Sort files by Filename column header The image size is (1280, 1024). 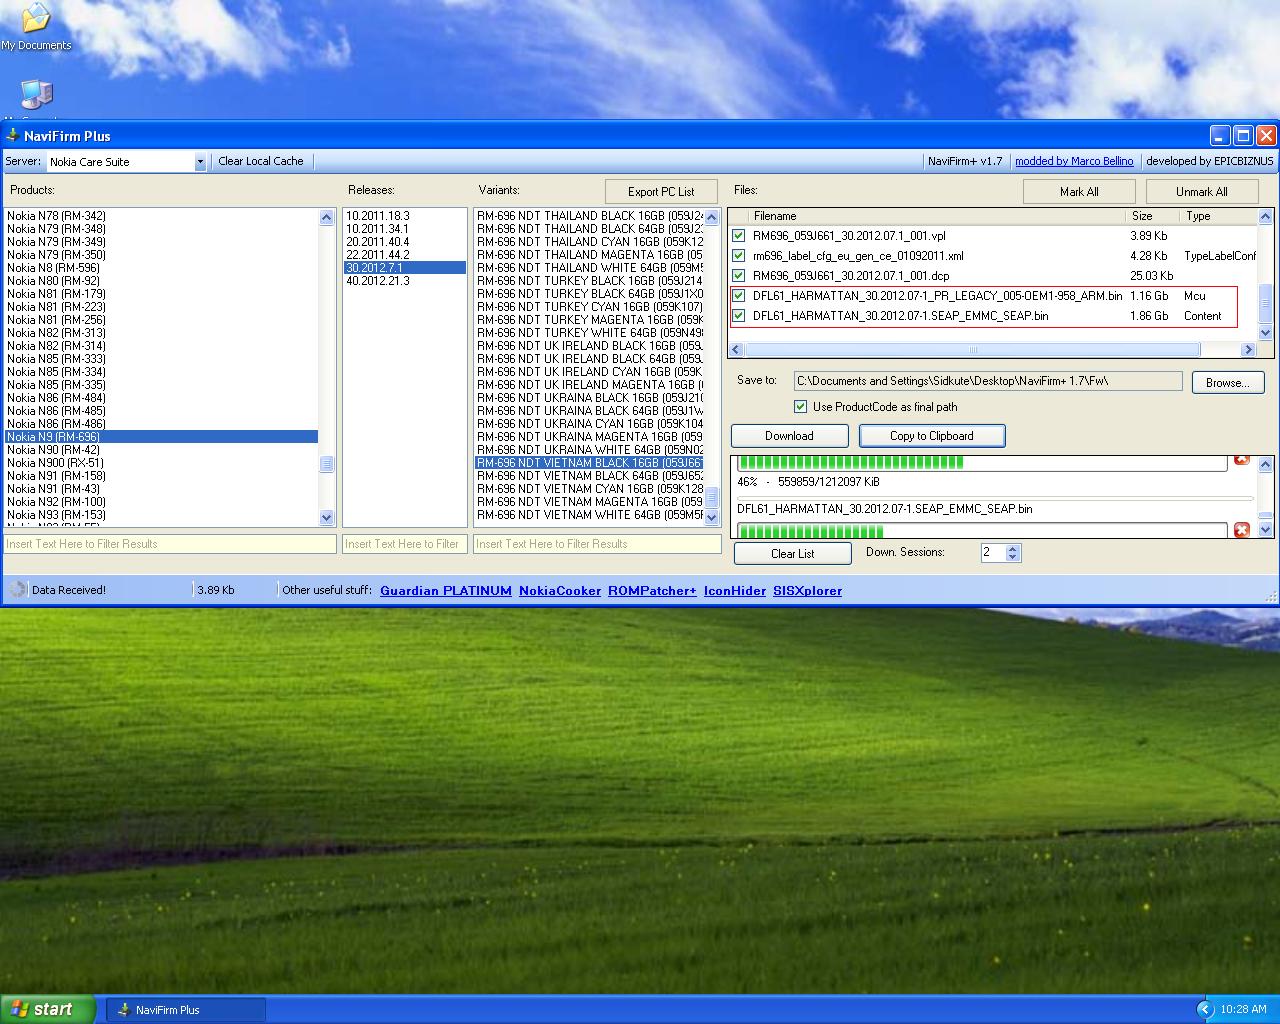coord(938,216)
